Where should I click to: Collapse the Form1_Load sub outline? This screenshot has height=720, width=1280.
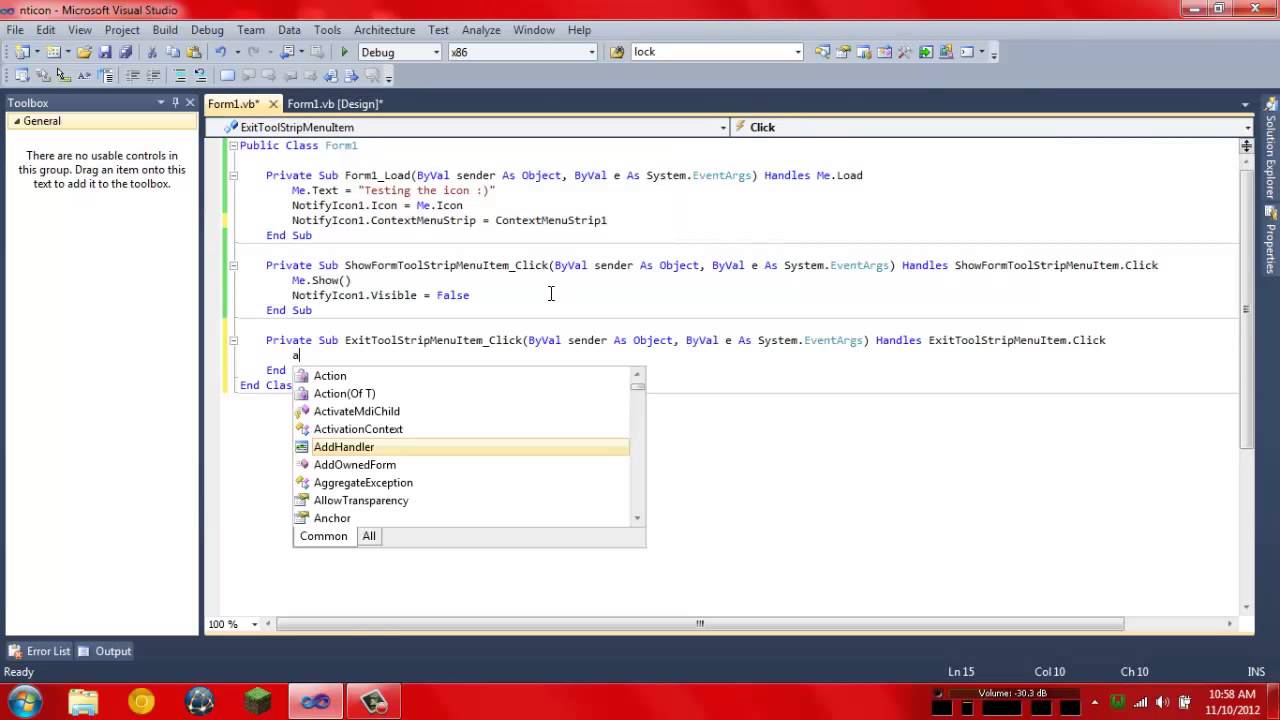[x=233, y=175]
